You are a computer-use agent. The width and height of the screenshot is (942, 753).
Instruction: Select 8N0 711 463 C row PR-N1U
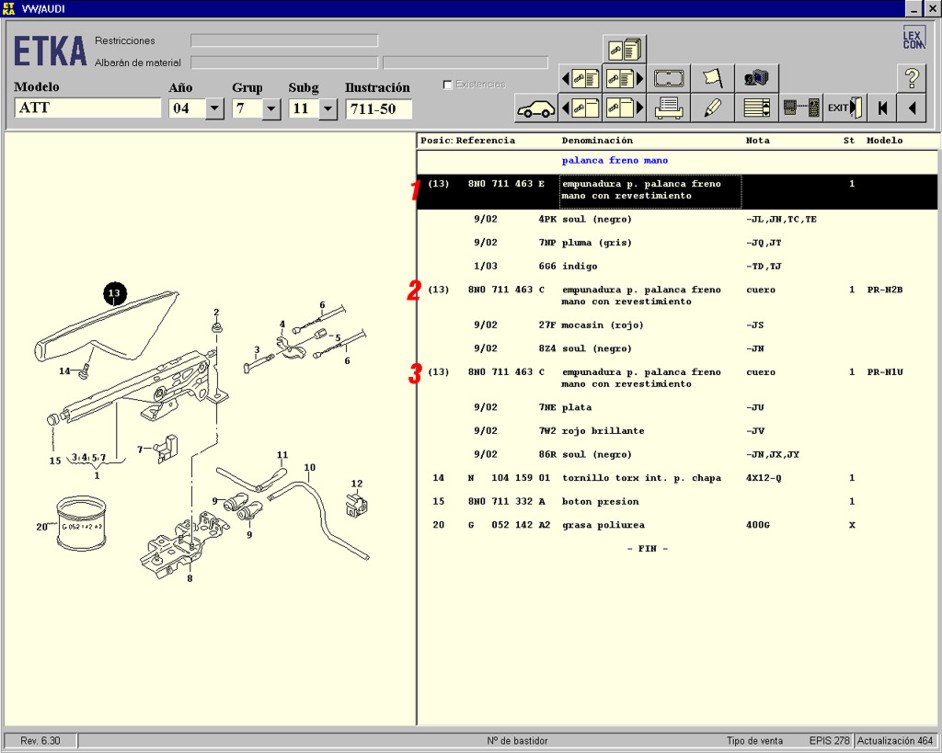677,378
